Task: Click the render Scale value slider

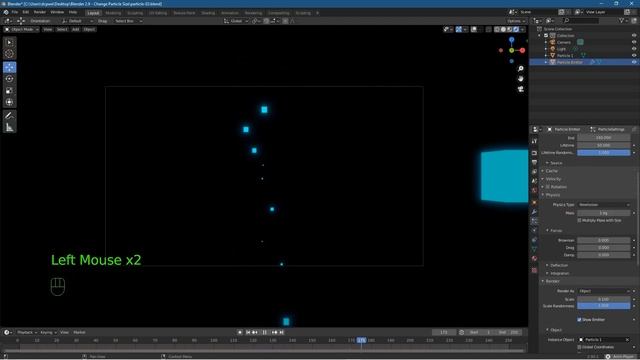Action: 604,299
